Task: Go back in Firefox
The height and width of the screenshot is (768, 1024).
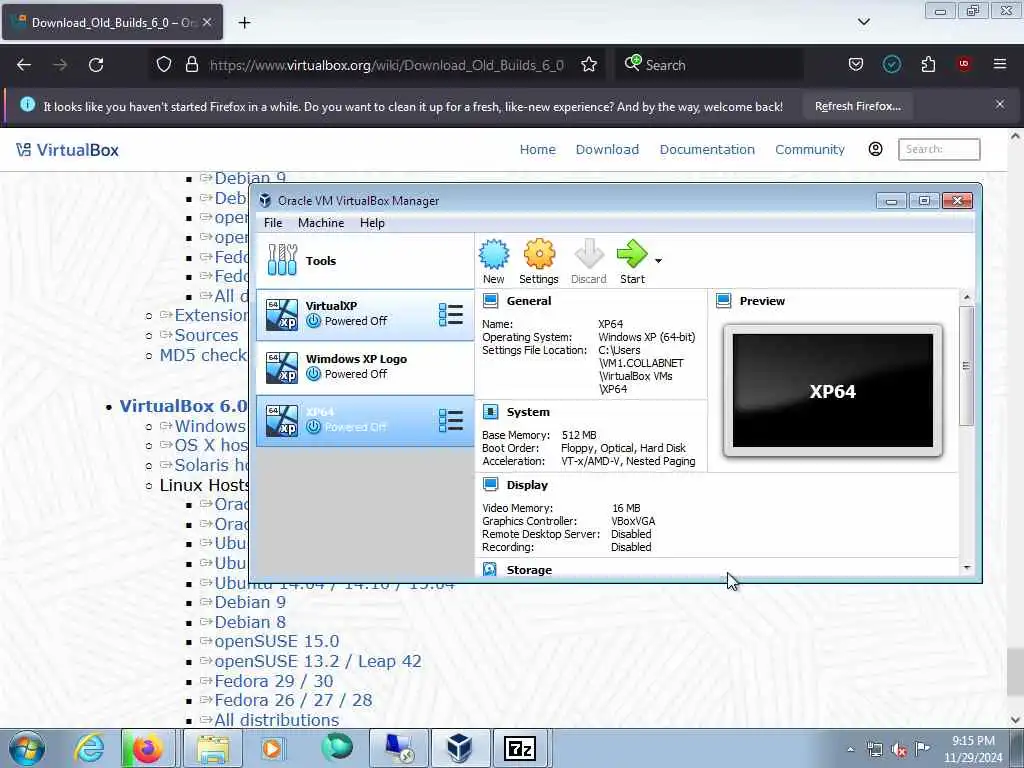Action: 24,65
